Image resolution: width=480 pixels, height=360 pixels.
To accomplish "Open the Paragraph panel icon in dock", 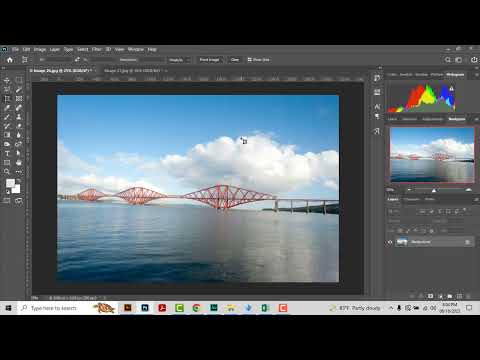I will [x=377, y=116].
